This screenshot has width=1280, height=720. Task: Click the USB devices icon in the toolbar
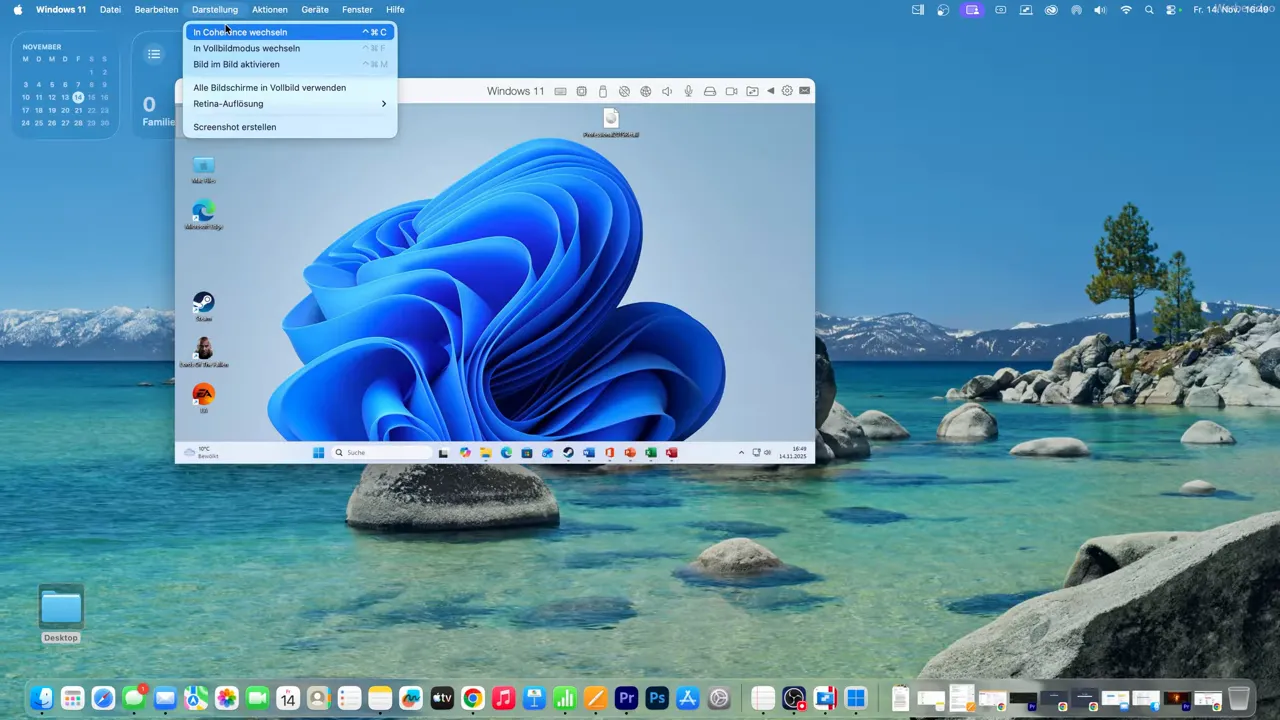[603, 91]
